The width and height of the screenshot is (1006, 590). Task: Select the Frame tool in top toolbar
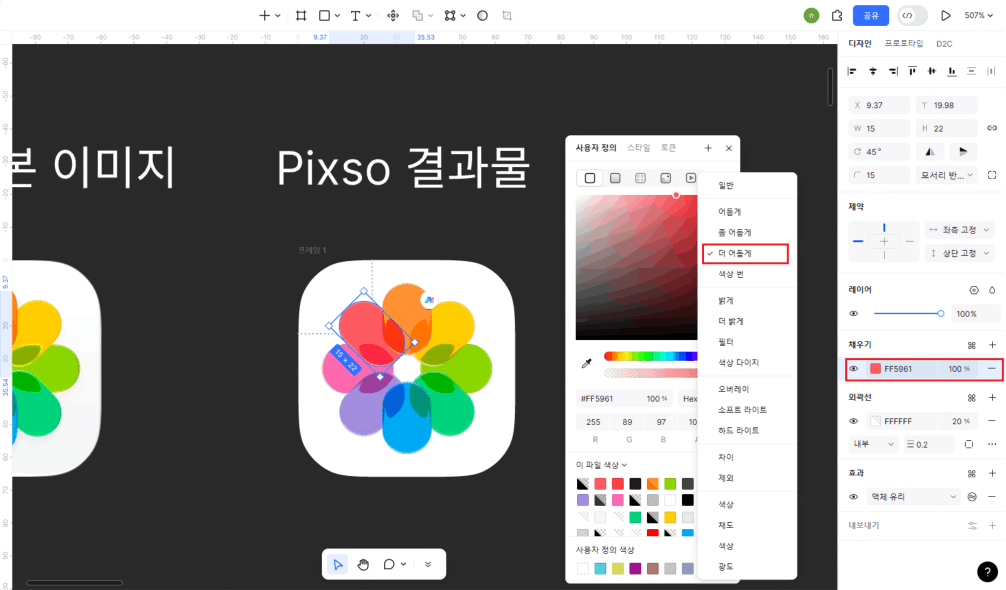pyautogui.click(x=301, y=15)
